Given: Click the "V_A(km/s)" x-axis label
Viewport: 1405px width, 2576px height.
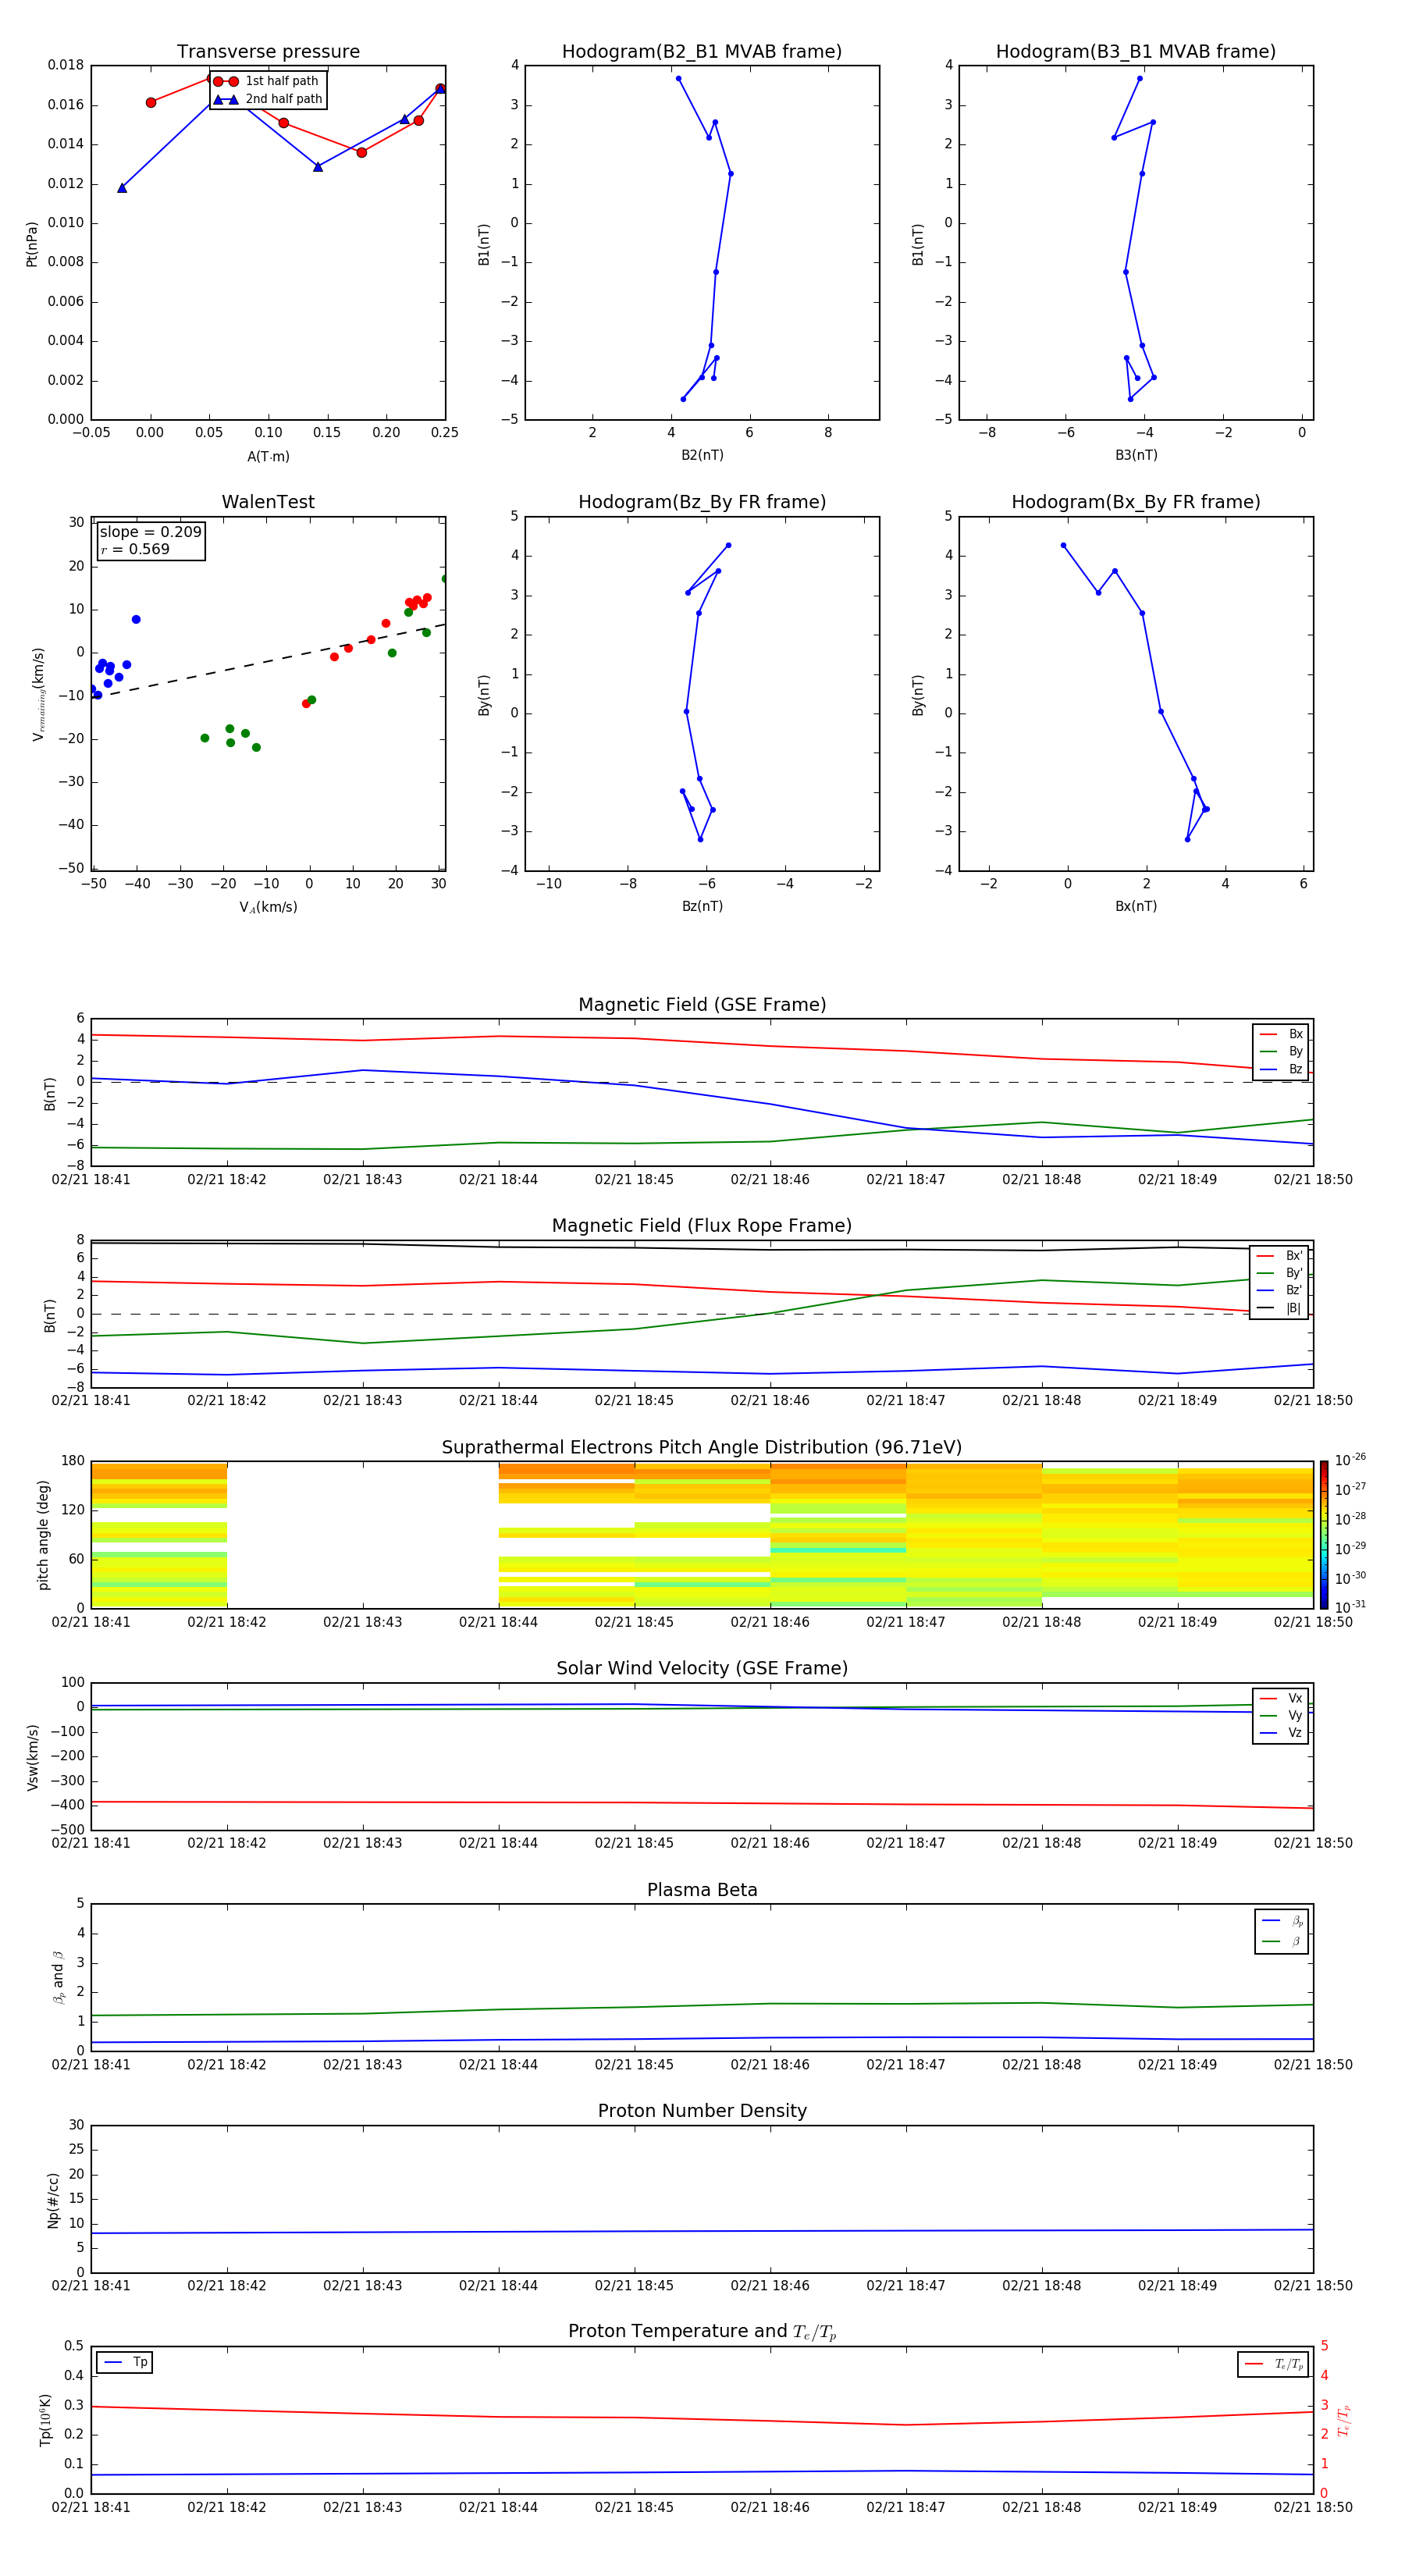Looking at the screenshot, I should pos(268,907).
